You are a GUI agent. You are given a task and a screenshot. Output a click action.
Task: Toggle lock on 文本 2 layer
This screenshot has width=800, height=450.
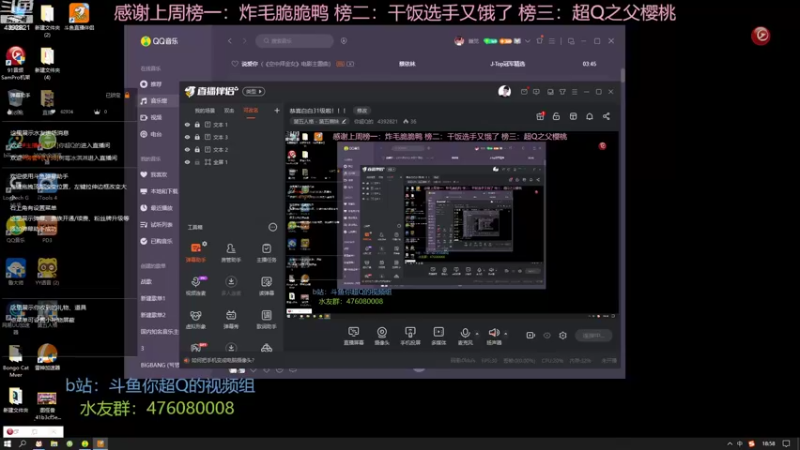tap(197, 149)
